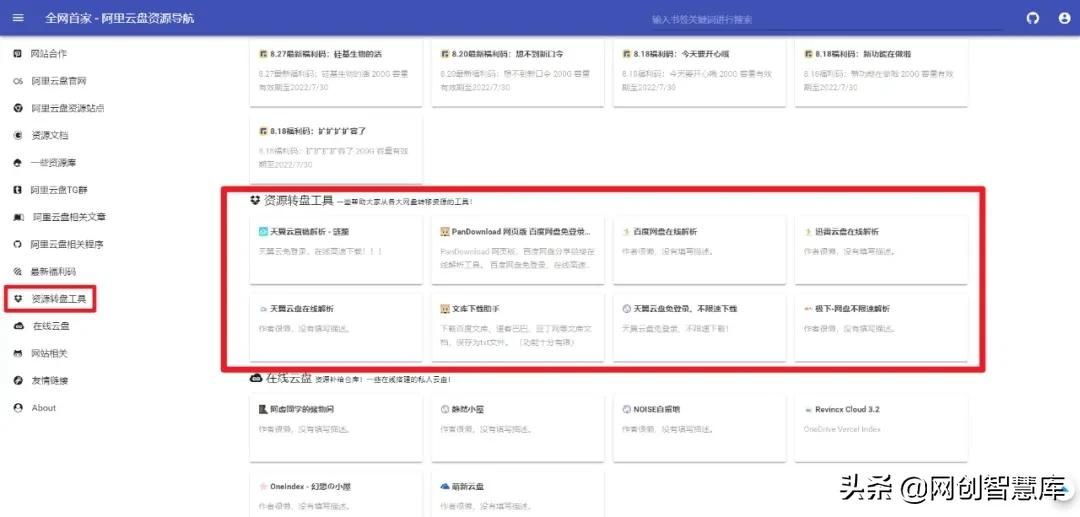Click the 资源转盘工具 section heading

[299, 201]
